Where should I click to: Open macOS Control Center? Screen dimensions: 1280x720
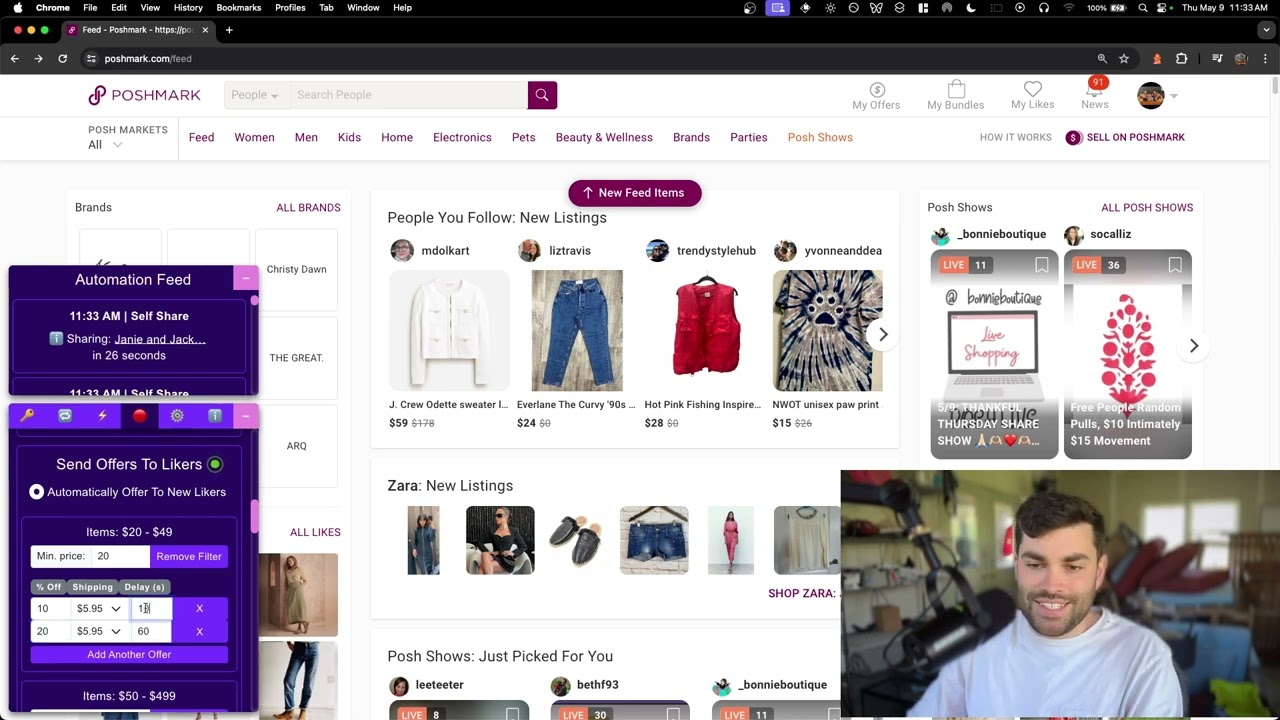1164,8
